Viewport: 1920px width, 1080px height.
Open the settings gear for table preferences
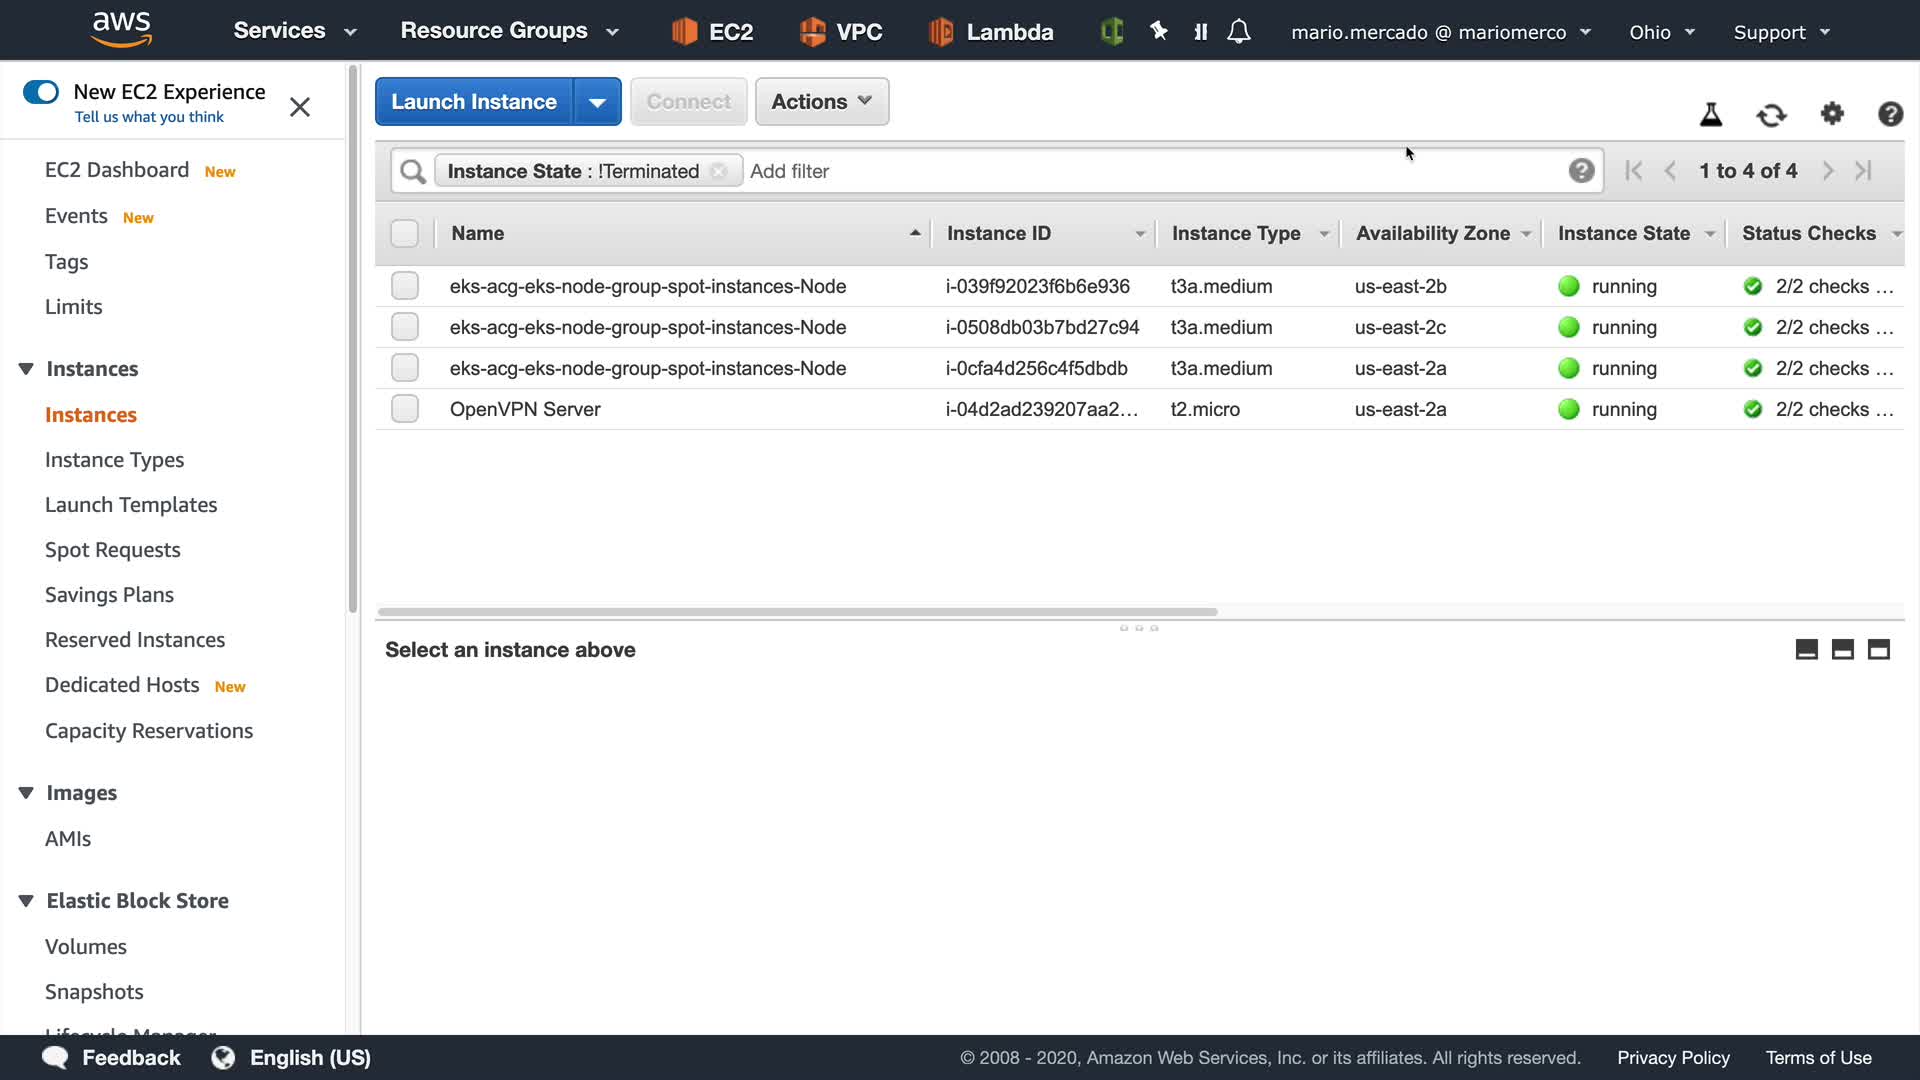click(x=1831, y=114)
